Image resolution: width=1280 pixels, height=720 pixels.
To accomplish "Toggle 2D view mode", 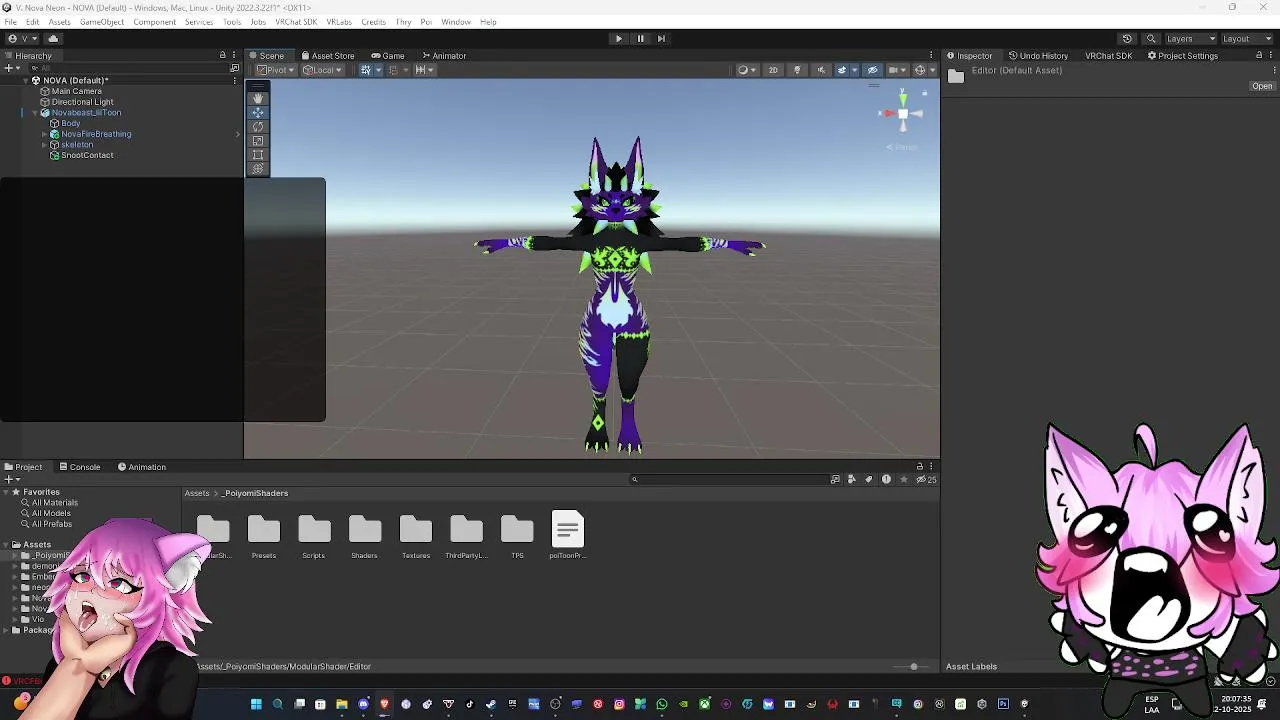I will [x=773, y=70].
